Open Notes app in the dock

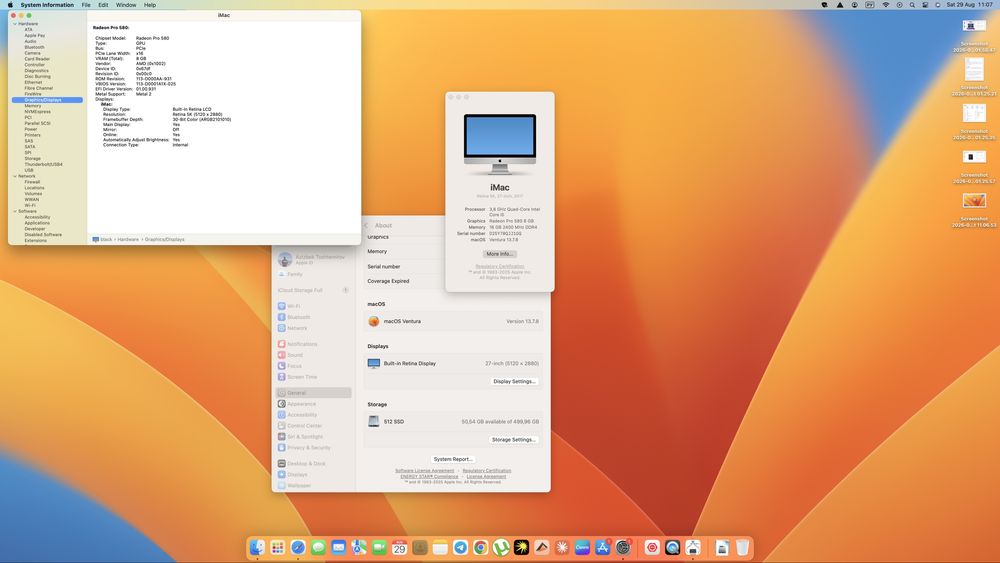[440, 547]
